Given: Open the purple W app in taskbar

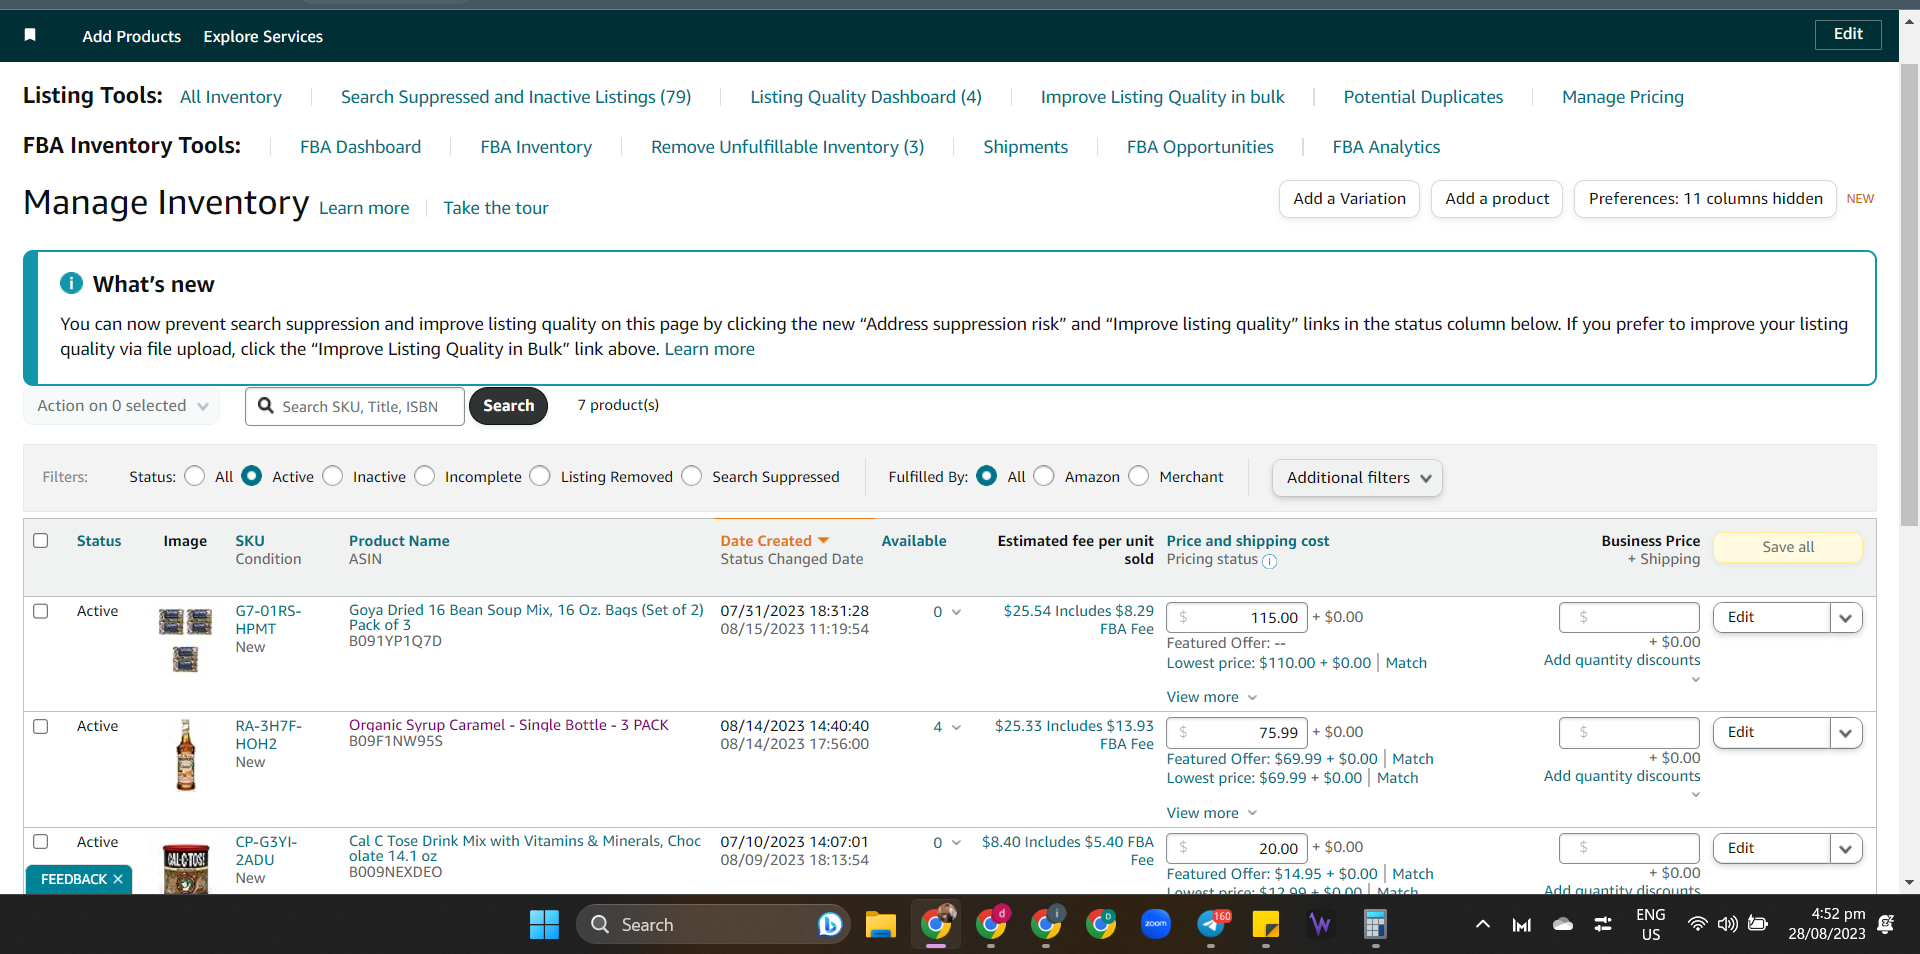Looking at the screenshot, I should pyautogui.click(x=1320, y=924).
